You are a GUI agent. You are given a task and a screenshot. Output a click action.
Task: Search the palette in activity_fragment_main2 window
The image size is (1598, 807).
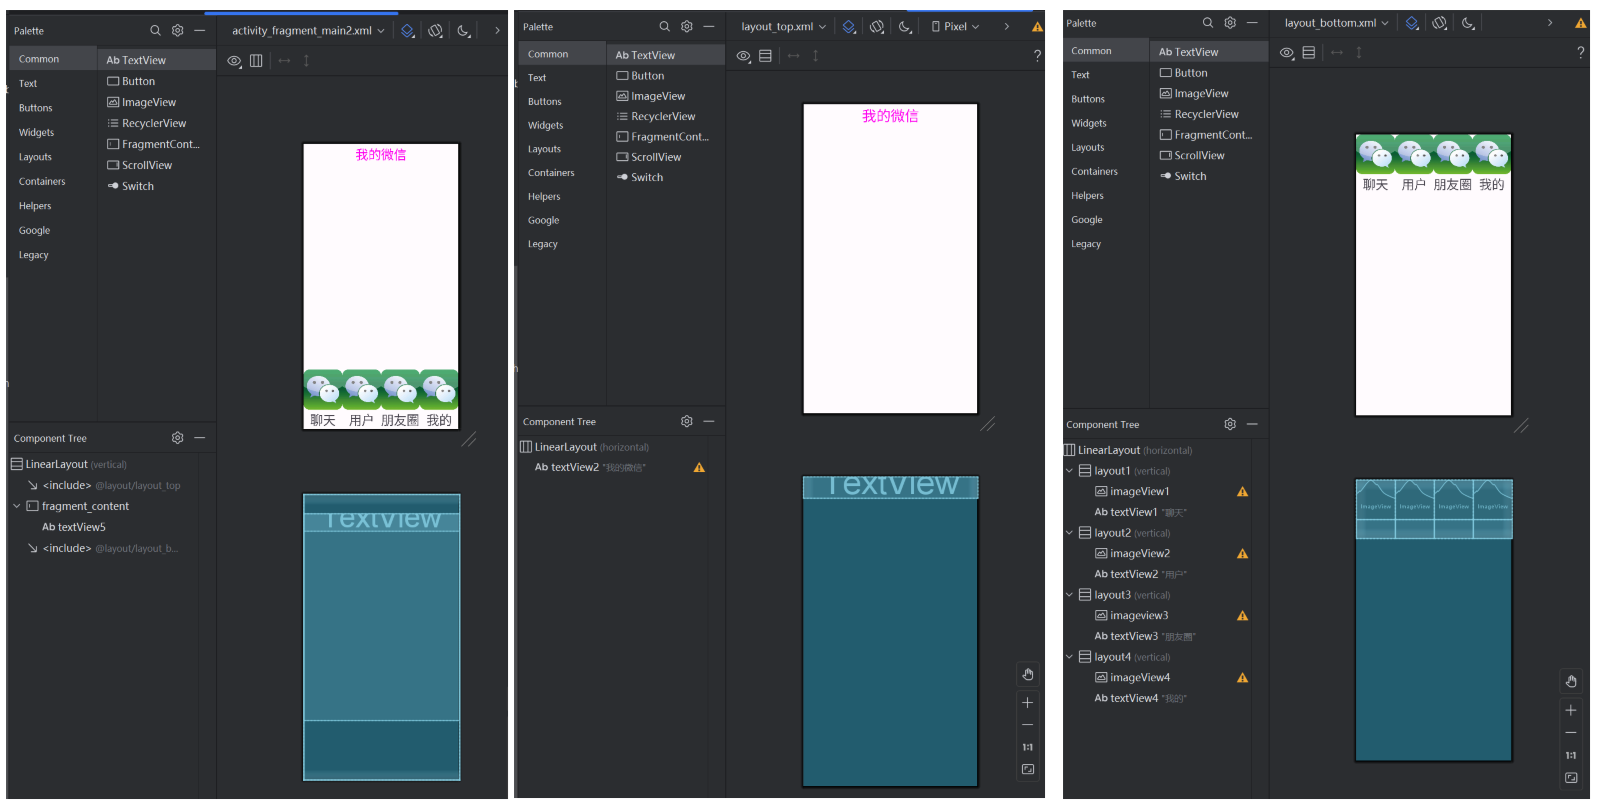click(x=155, y=31)
